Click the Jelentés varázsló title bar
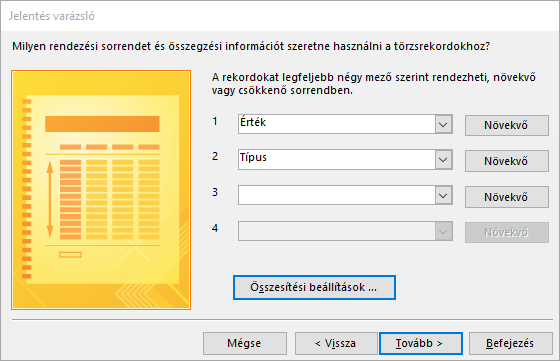Viewport: 560px width, 361px height. pyautogui.click(x=280, y=16)
